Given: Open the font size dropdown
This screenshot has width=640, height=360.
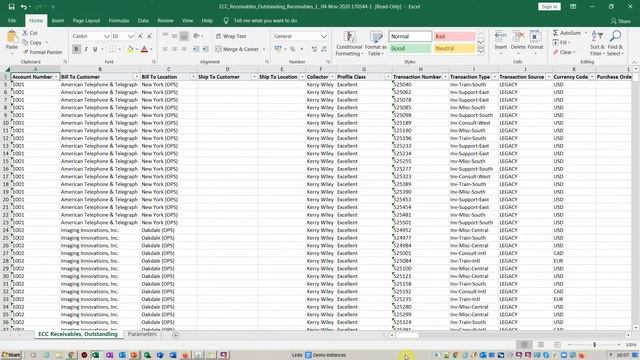Looking at the screenshot, I should (x=131, y=36).
